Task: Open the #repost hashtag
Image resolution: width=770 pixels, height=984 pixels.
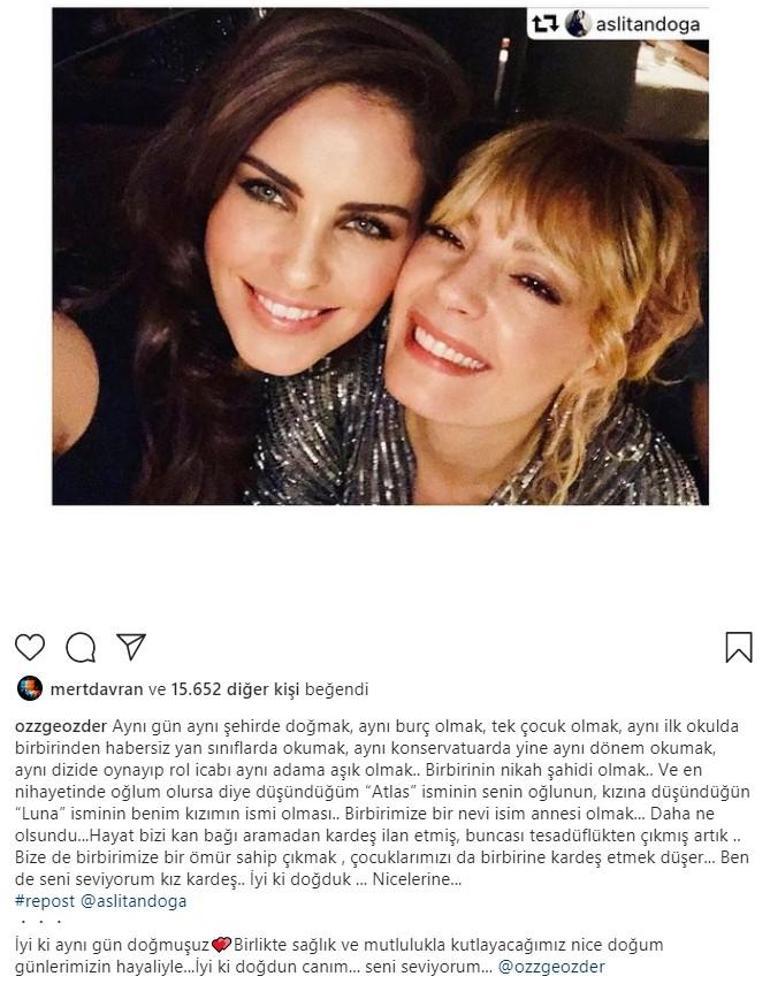Action: [45, 901]
